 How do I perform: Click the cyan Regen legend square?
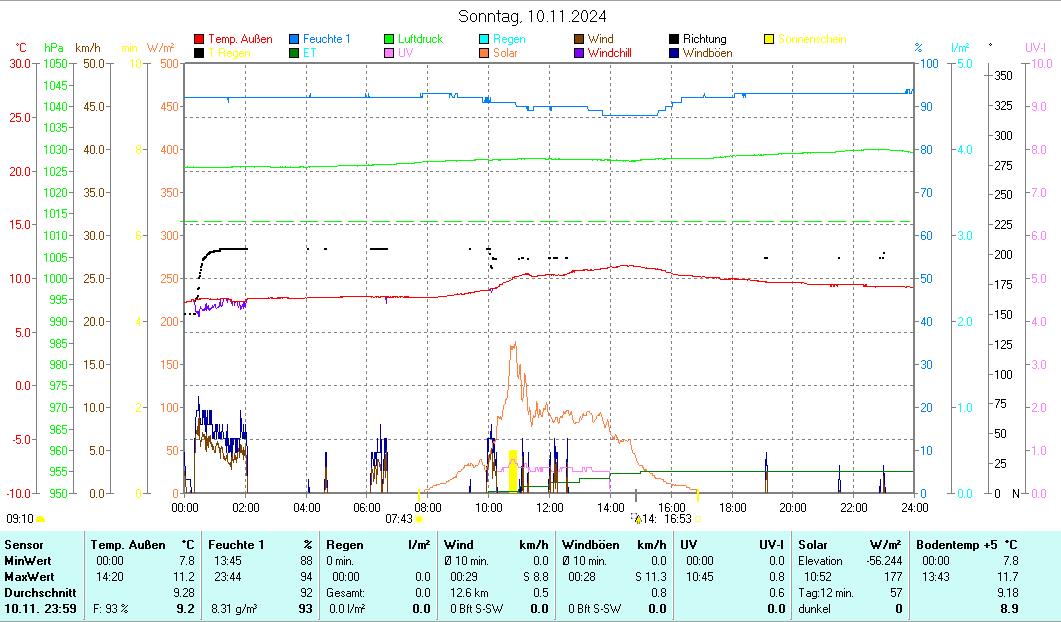[x=485, y=39]
